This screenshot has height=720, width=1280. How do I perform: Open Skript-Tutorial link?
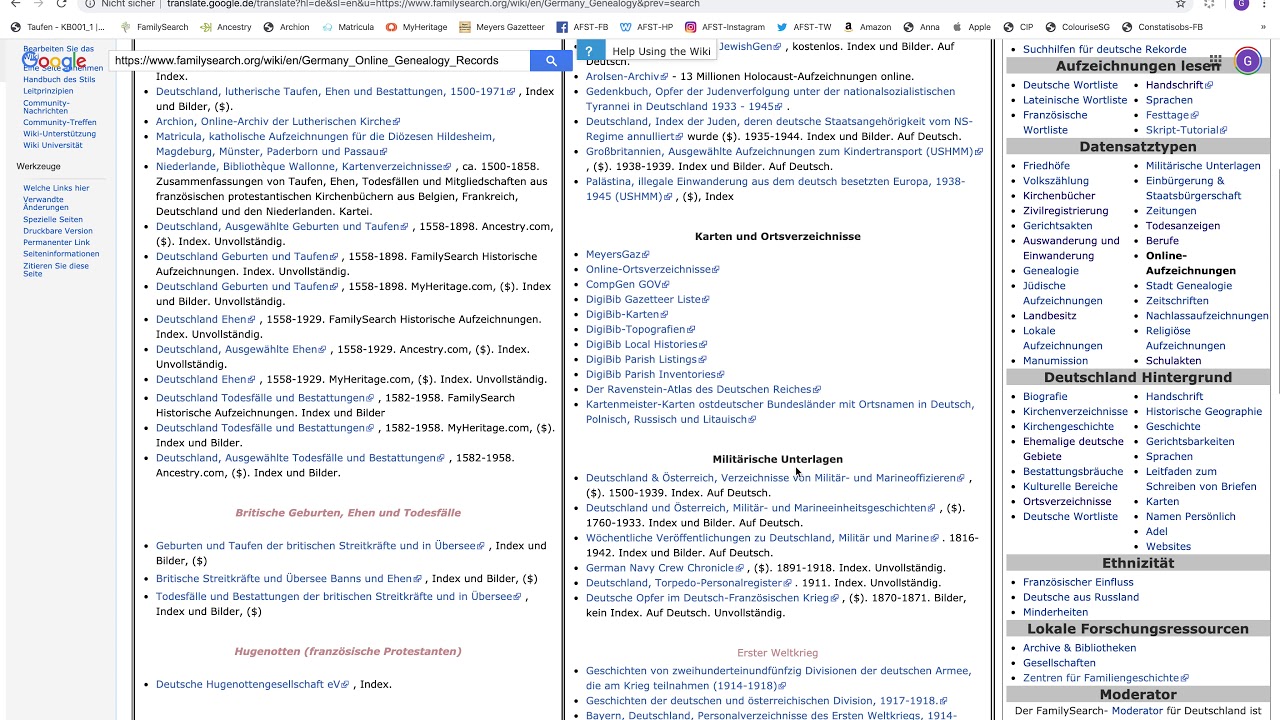coord(1187,130)
